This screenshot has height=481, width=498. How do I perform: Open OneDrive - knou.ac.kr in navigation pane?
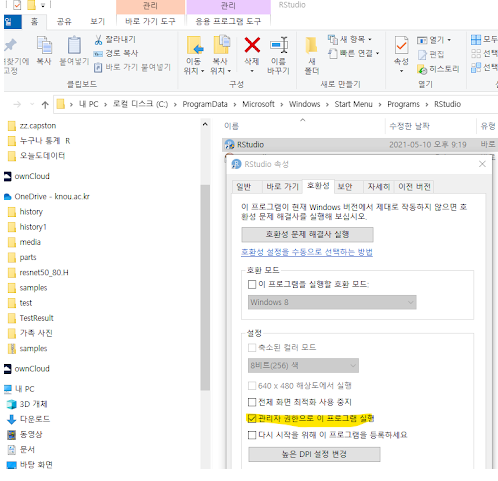pyautogui.click(x=52, y=197)
